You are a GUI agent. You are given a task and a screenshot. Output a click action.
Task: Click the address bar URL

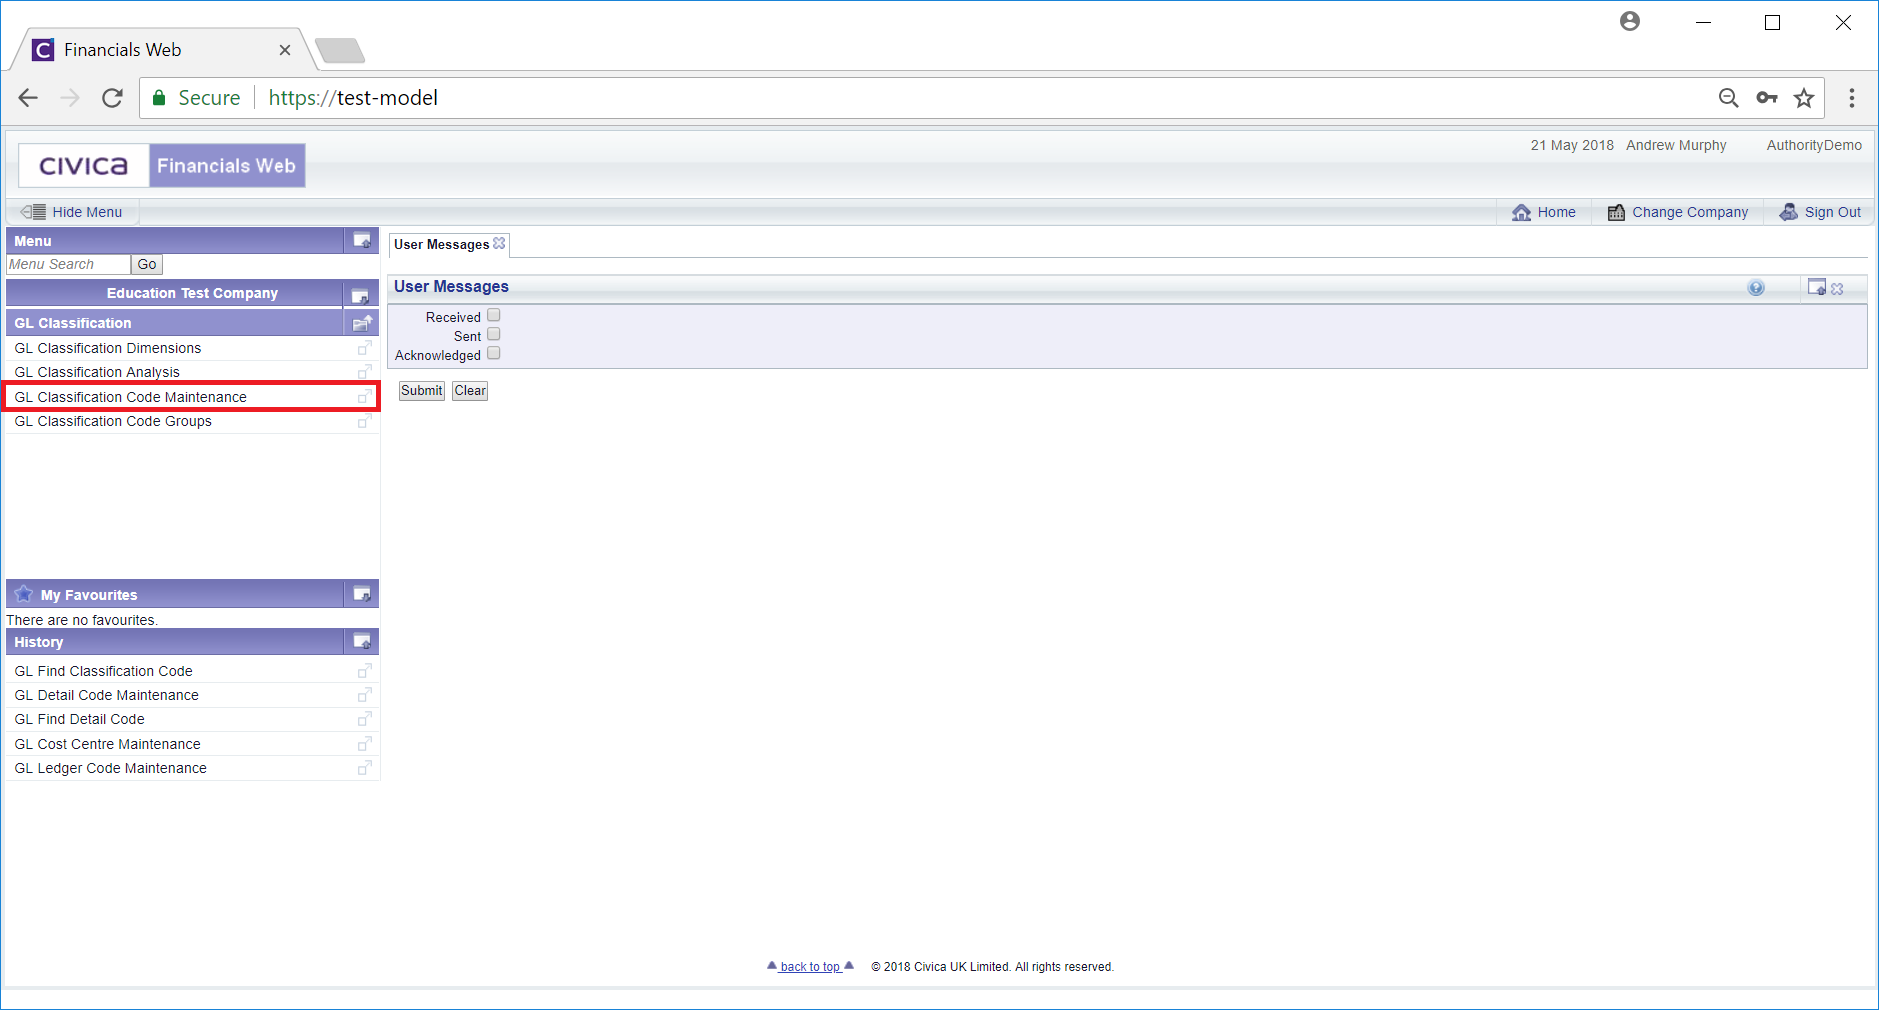point(353,98)
